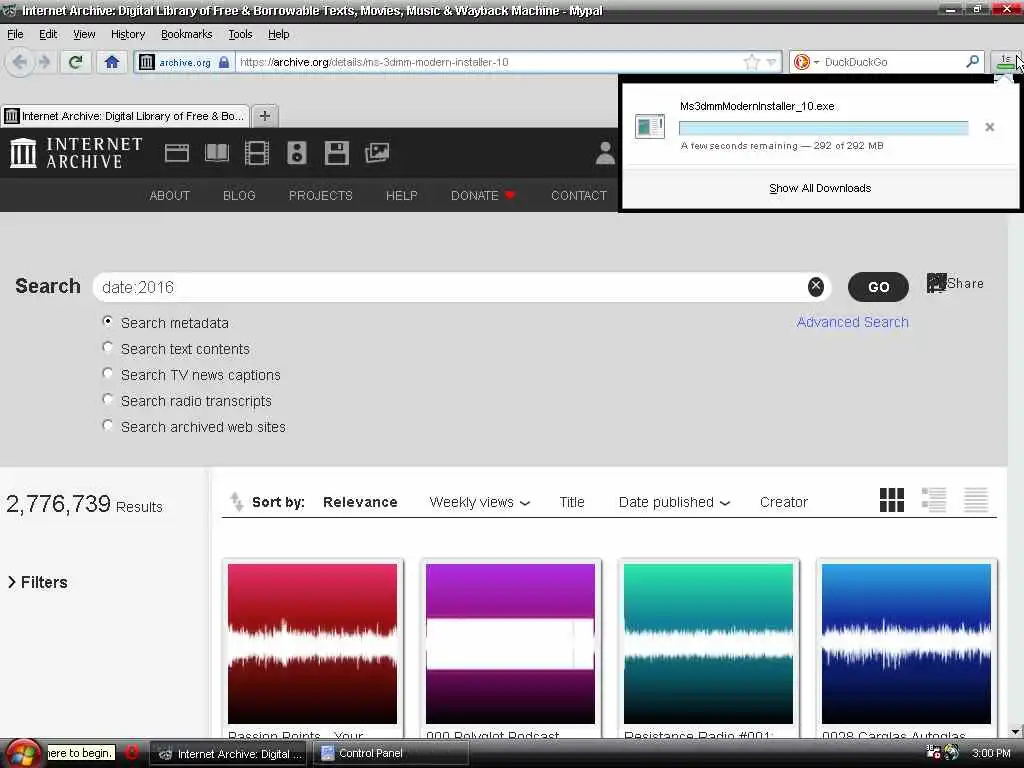Image resolution: width=1024 pixels, height=768 pixels.
Task: Go forward with the browser forward arrow
Action: (x=44, y=62)
